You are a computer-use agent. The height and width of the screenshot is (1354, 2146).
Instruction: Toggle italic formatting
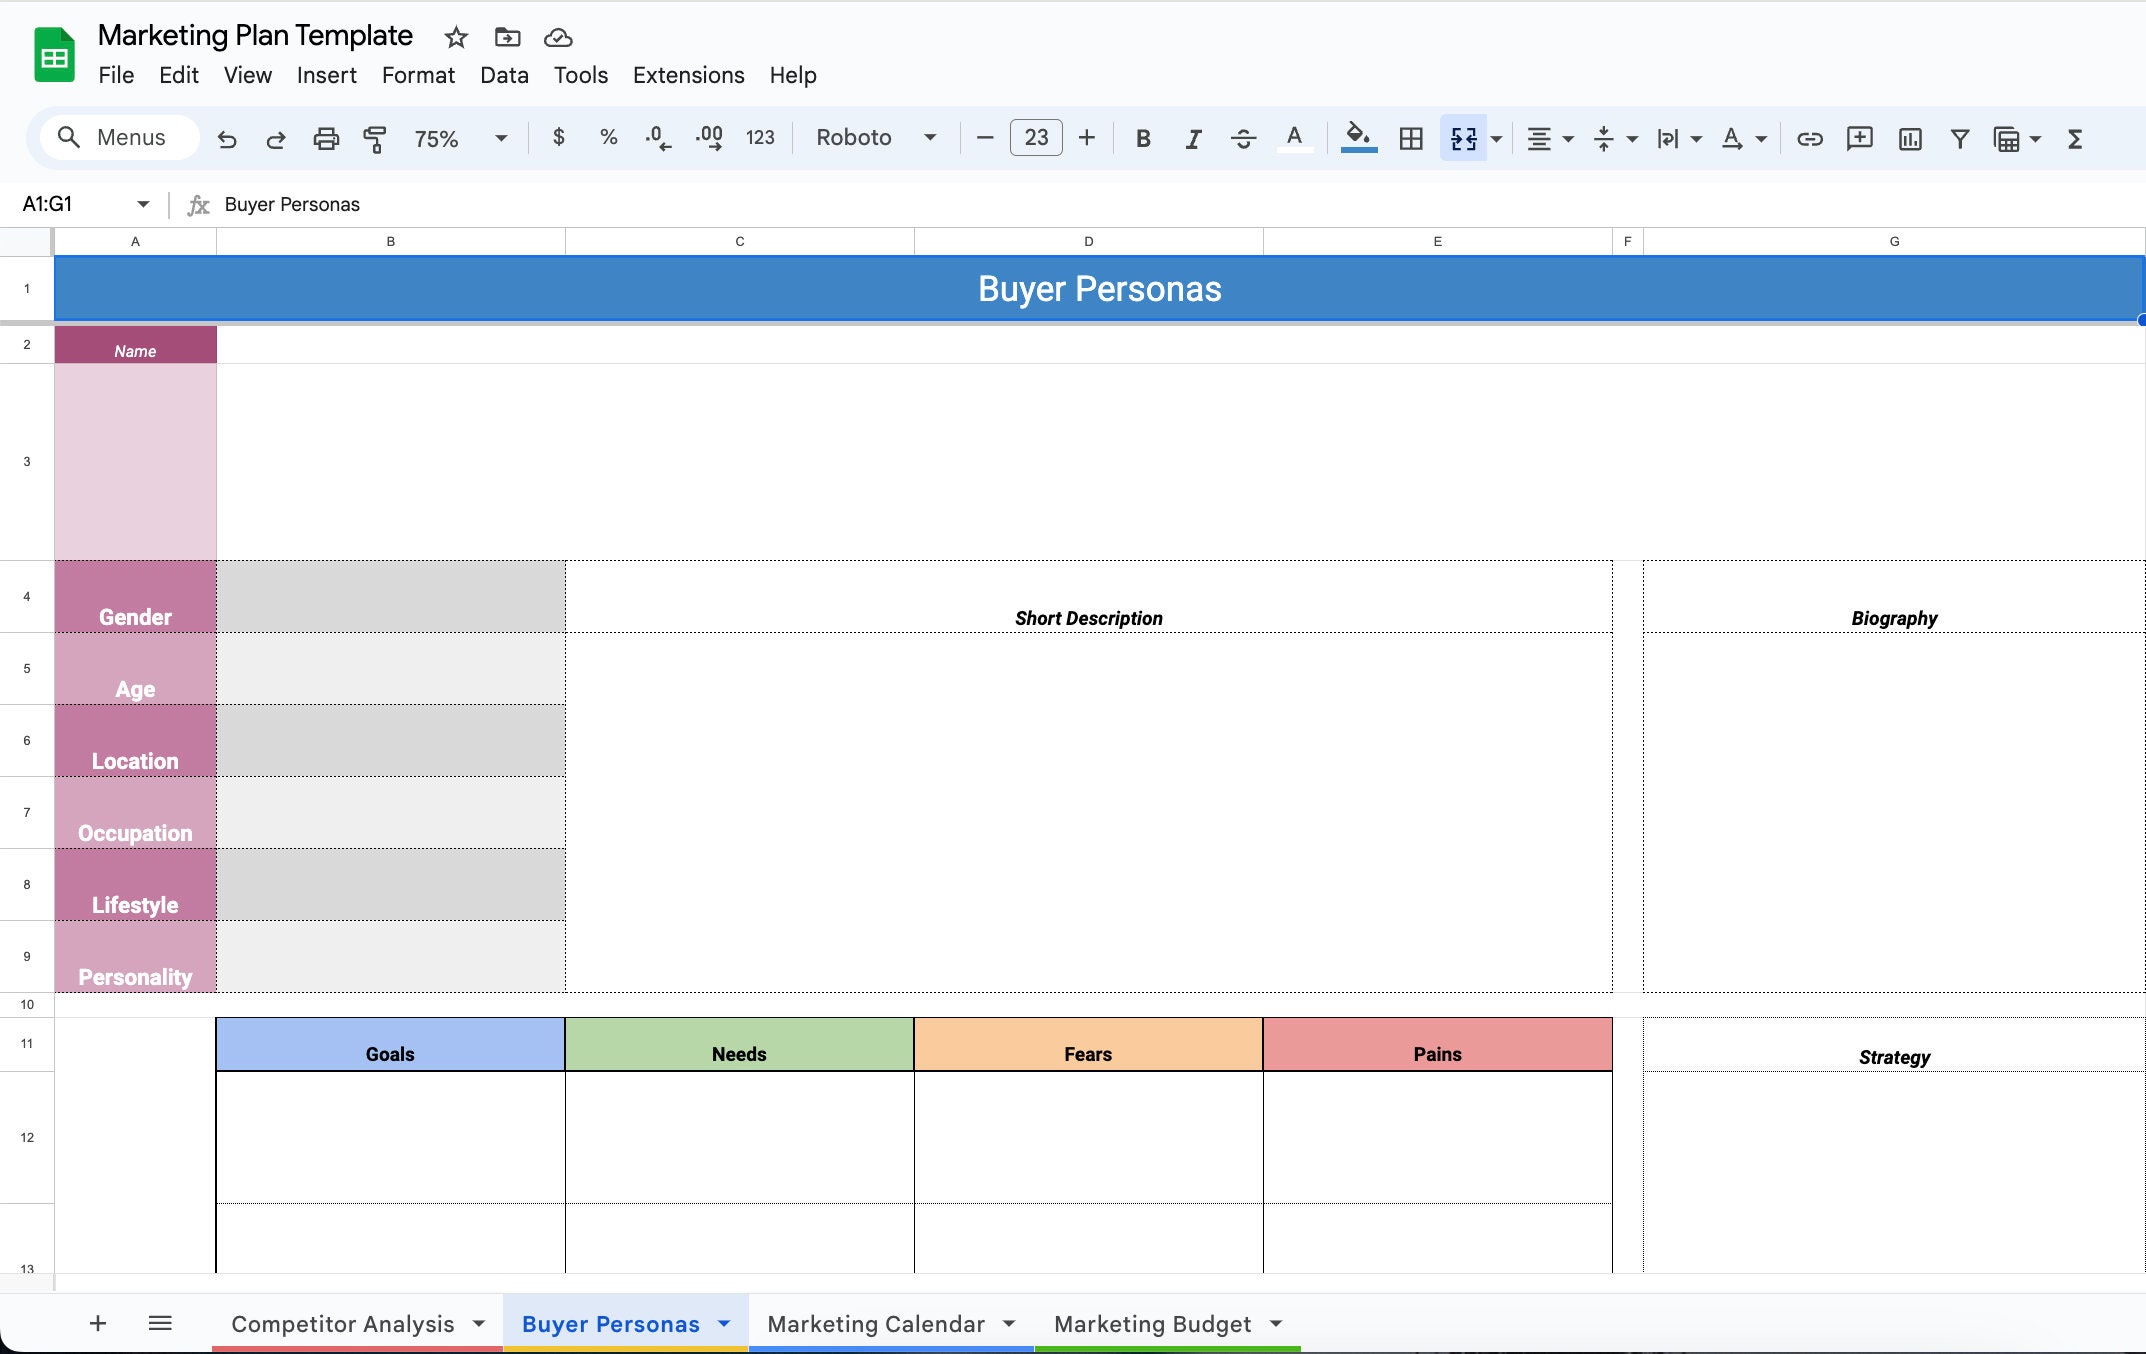[x=1192, y=138]
